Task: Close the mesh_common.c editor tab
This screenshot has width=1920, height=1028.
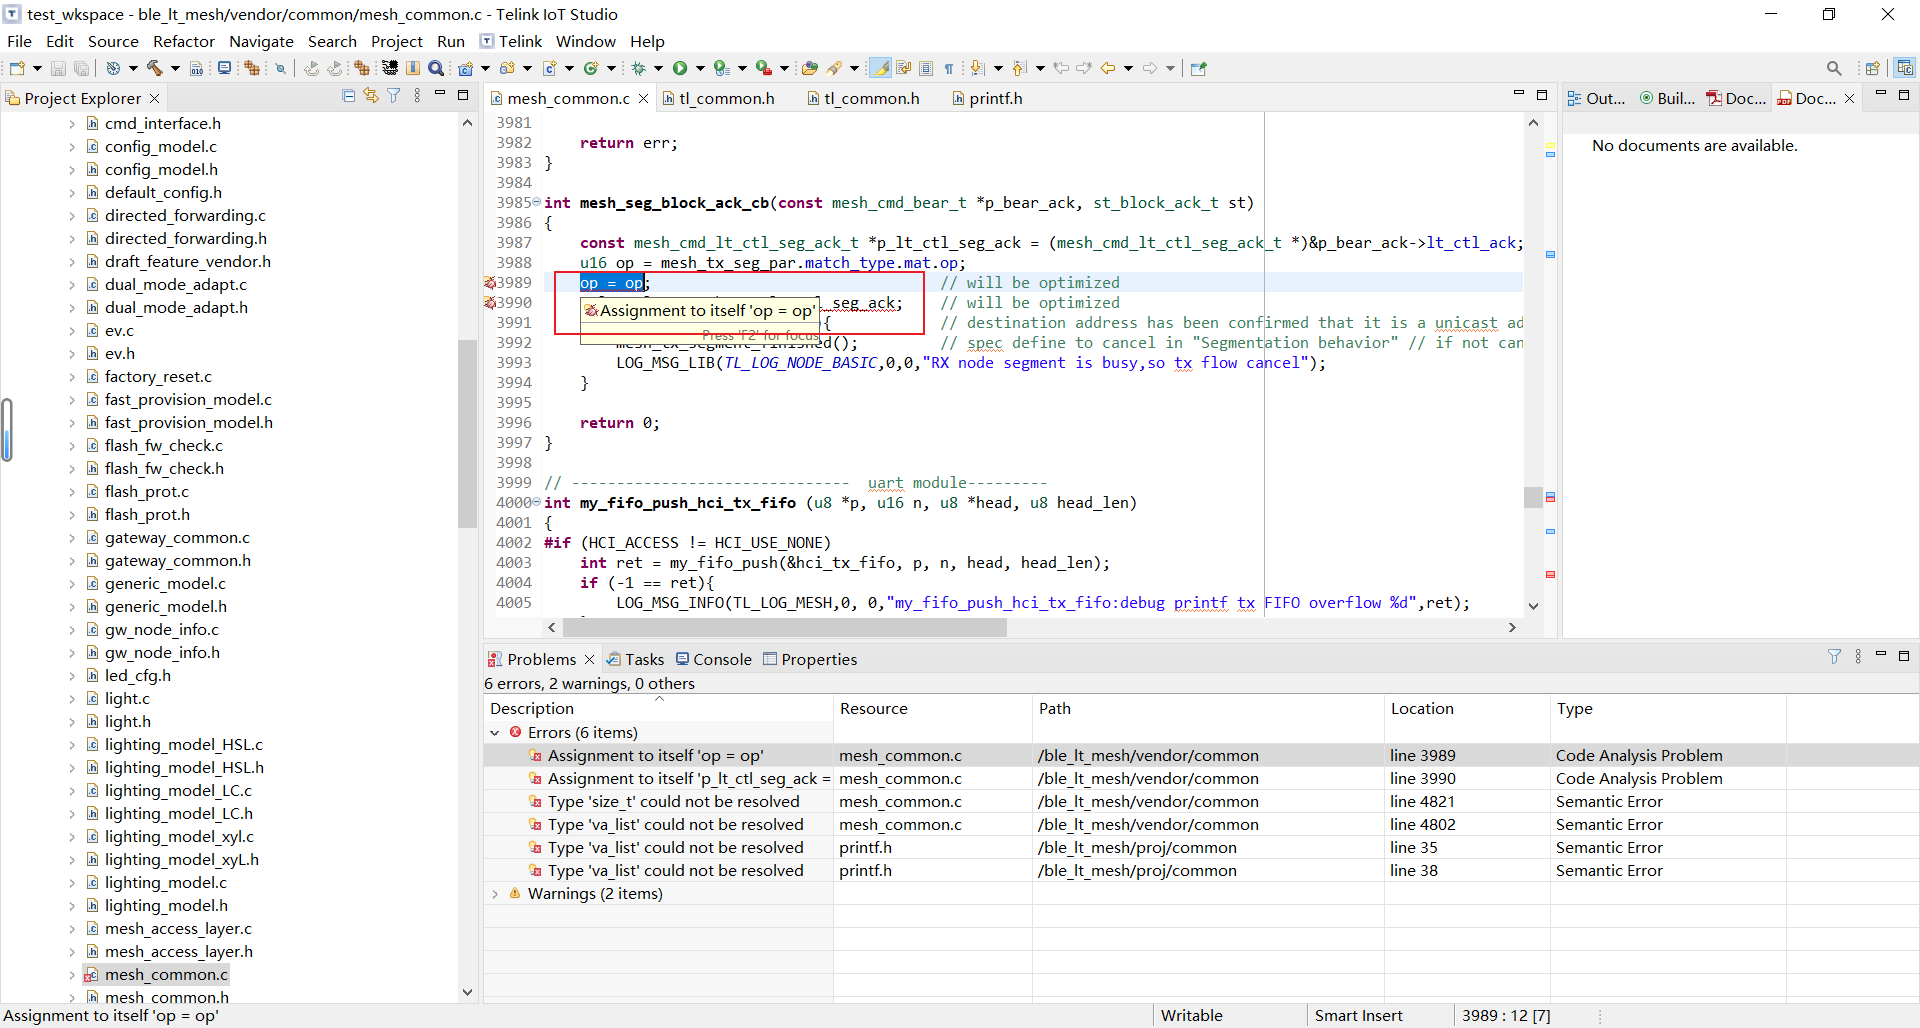Action: [643, 98]
